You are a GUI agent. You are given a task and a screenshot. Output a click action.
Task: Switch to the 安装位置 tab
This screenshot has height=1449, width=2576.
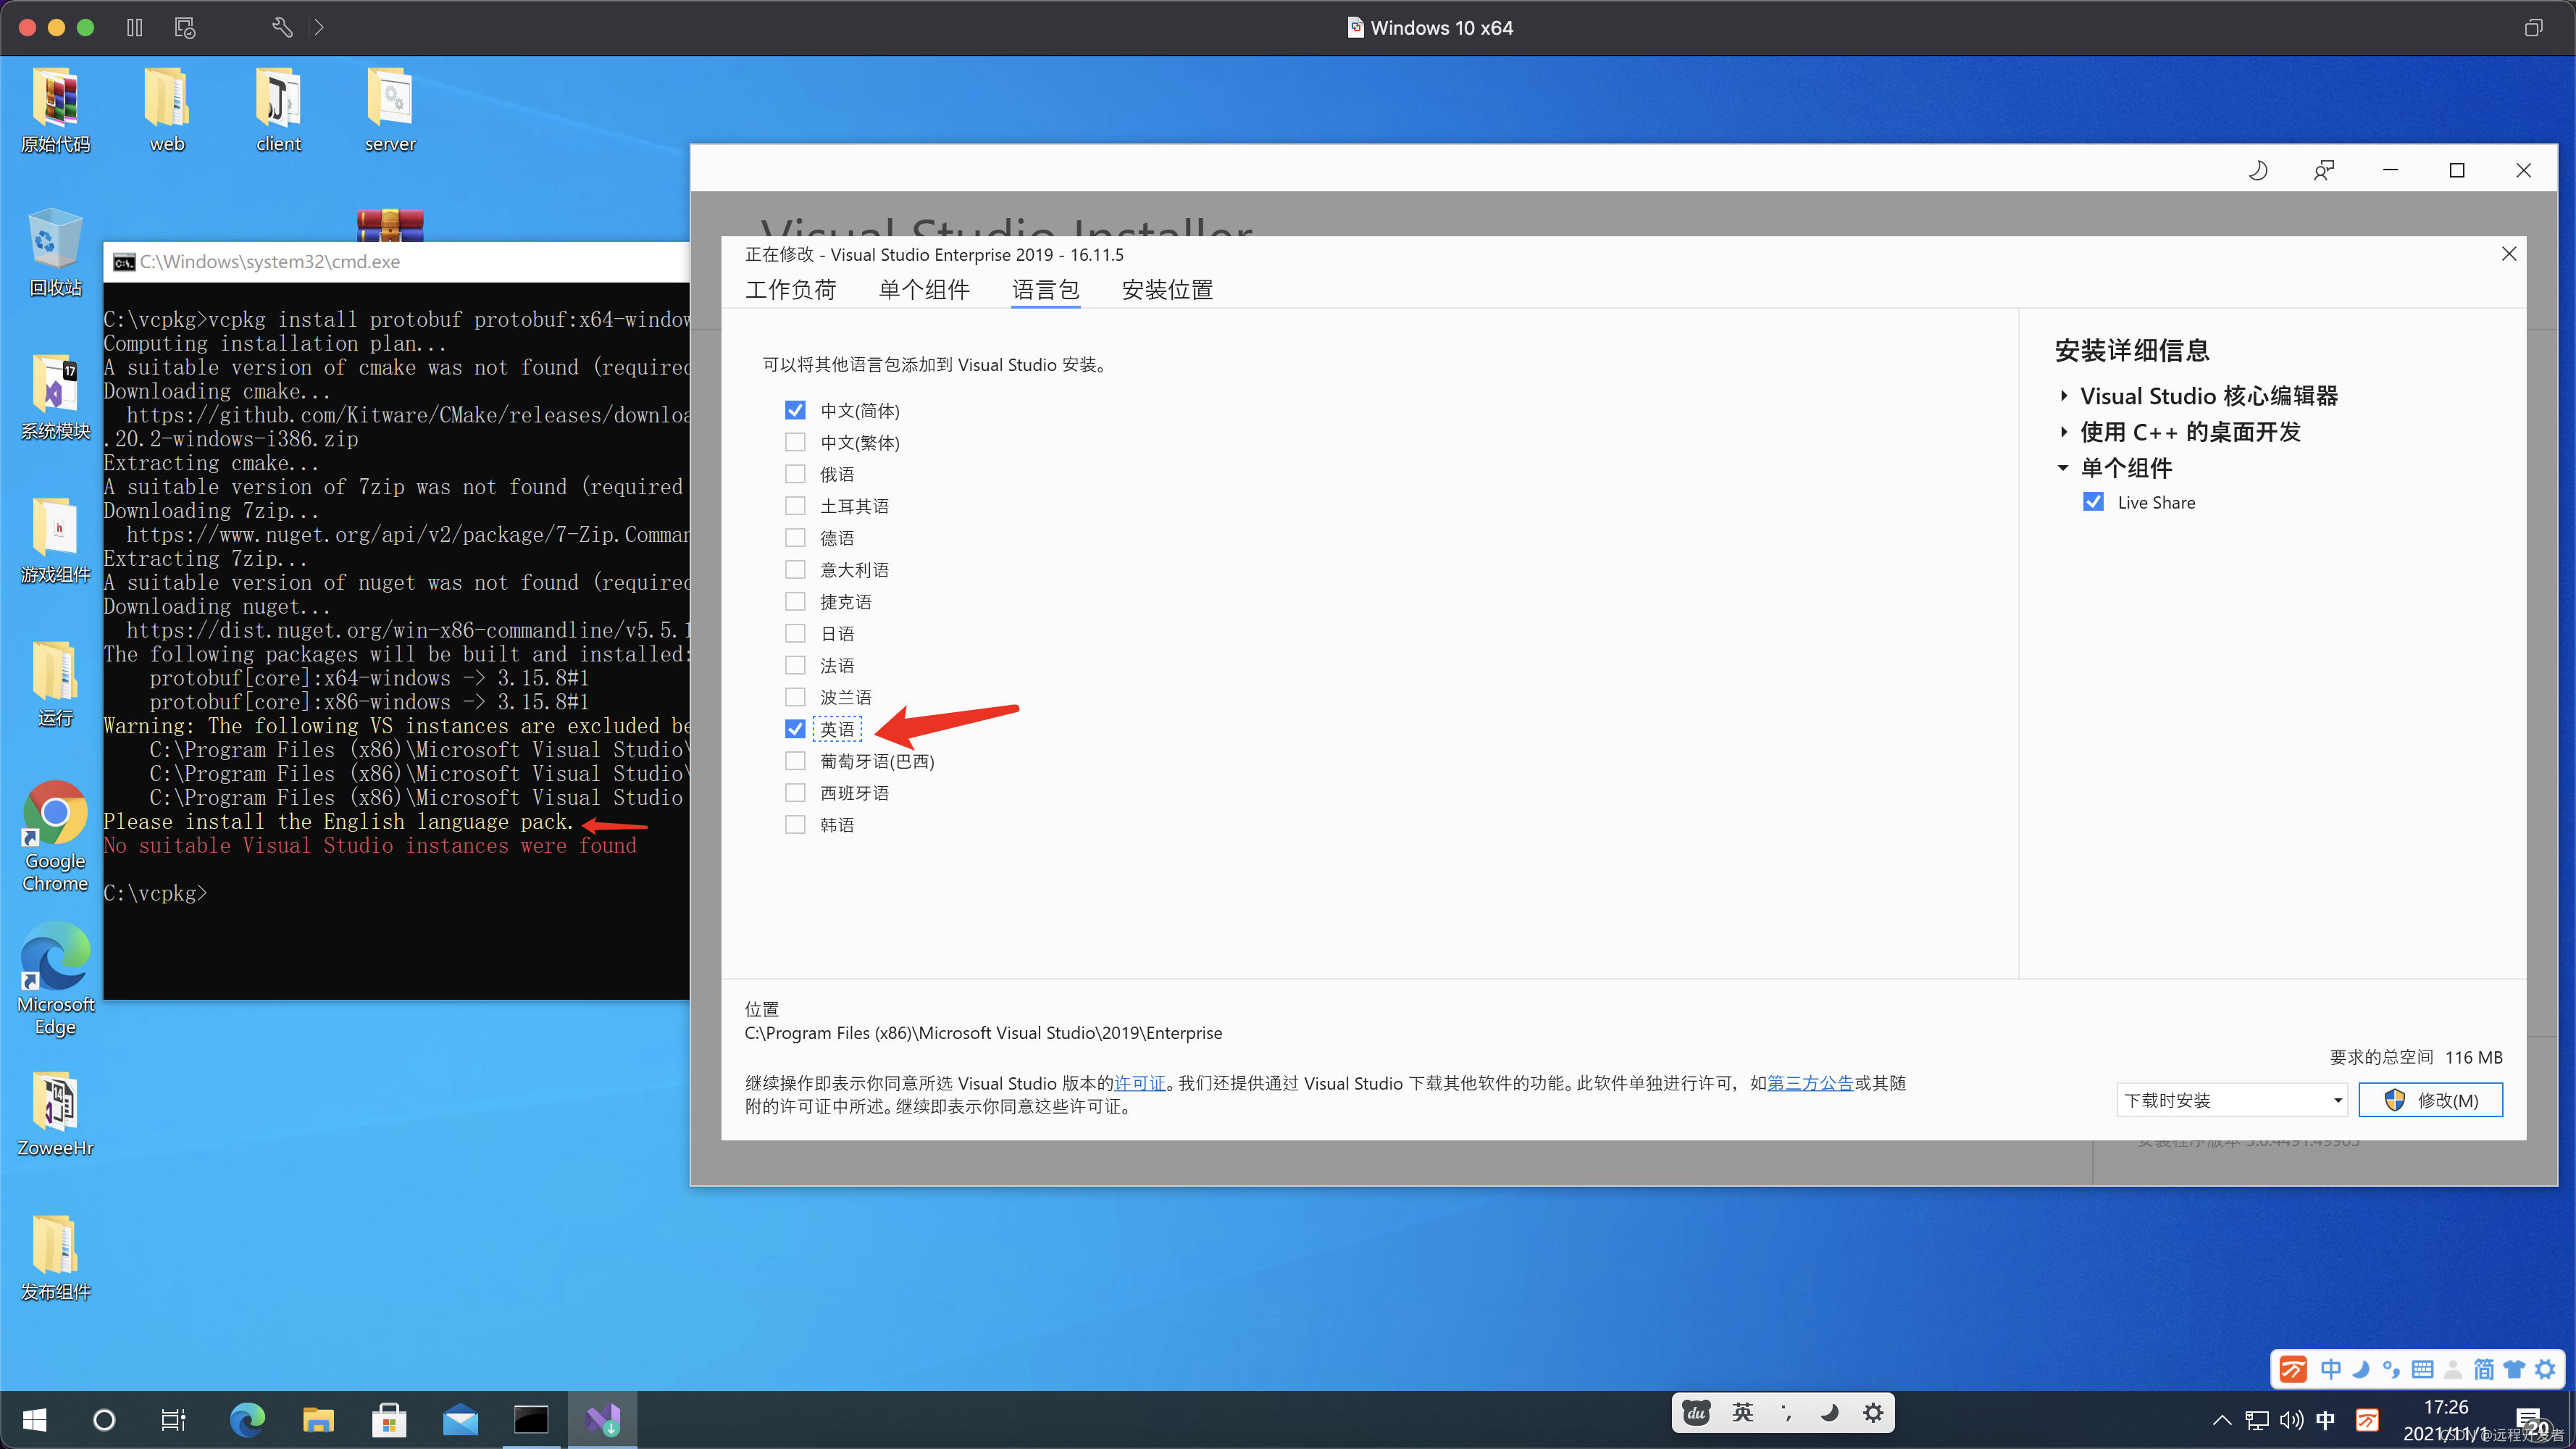point(1167,290)
